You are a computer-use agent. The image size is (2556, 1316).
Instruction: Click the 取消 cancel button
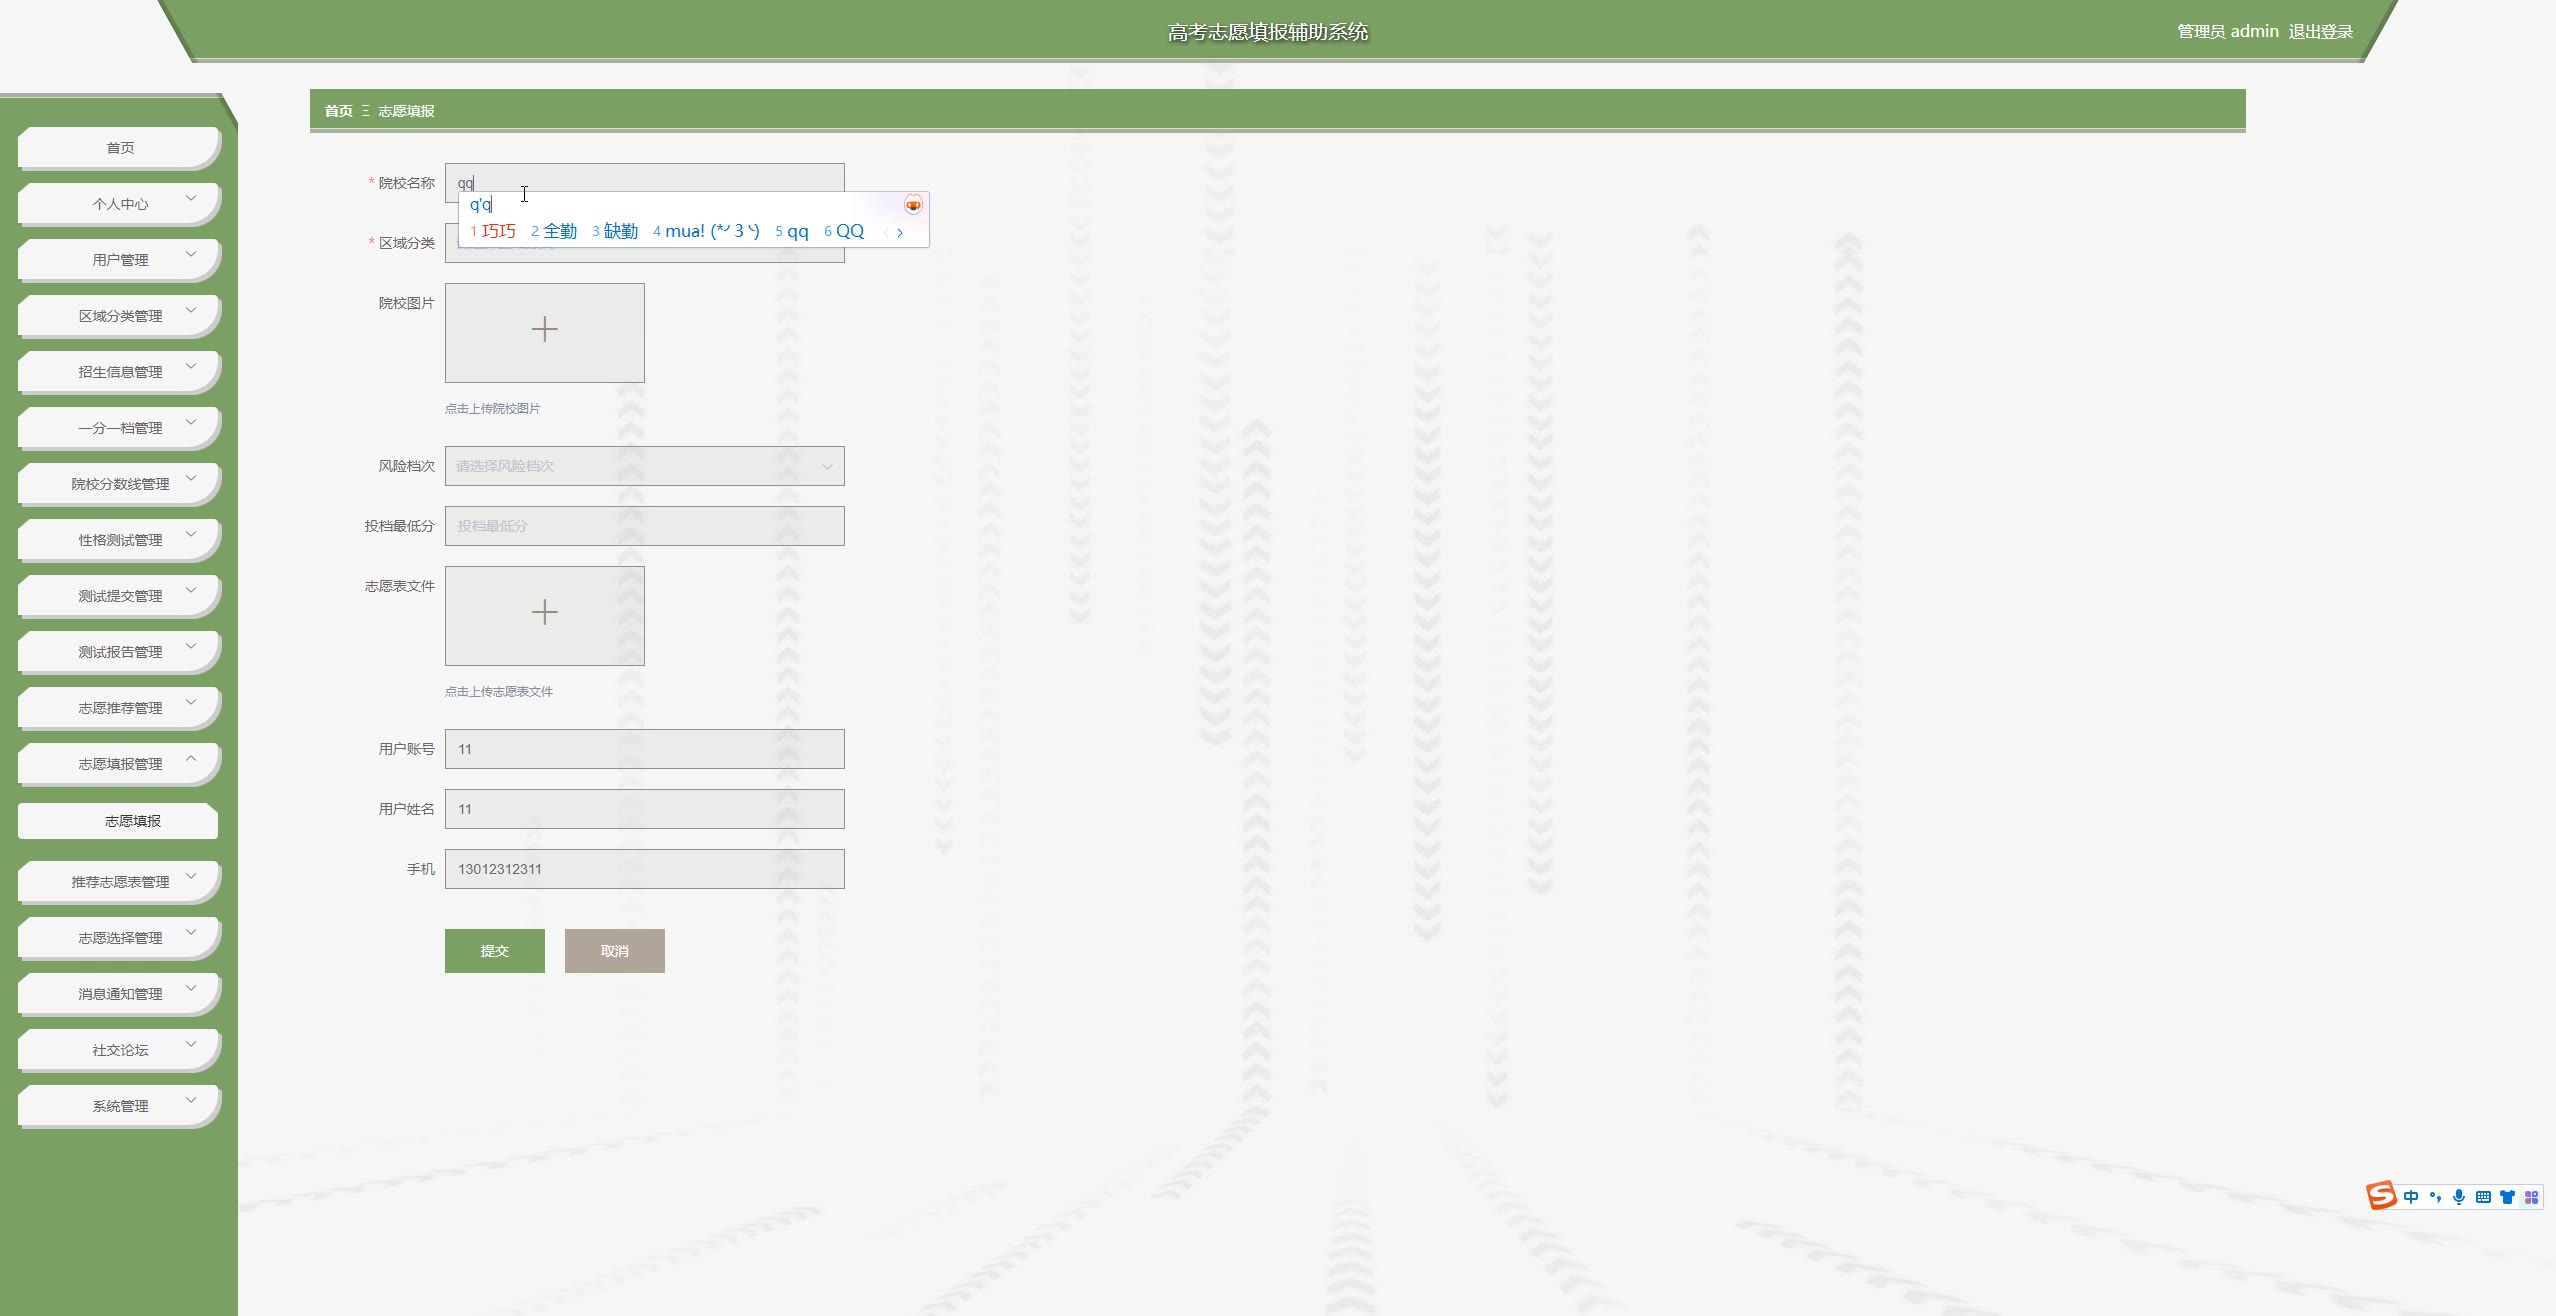point(615,951)
